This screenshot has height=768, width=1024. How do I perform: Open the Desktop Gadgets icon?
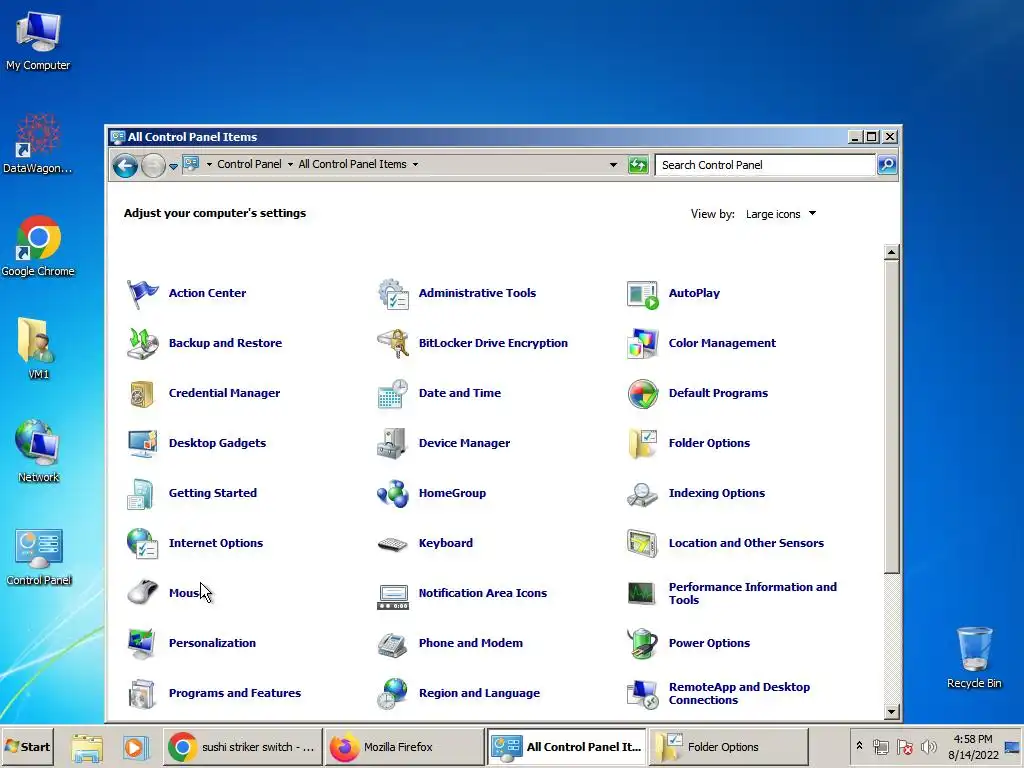(142, 443)
